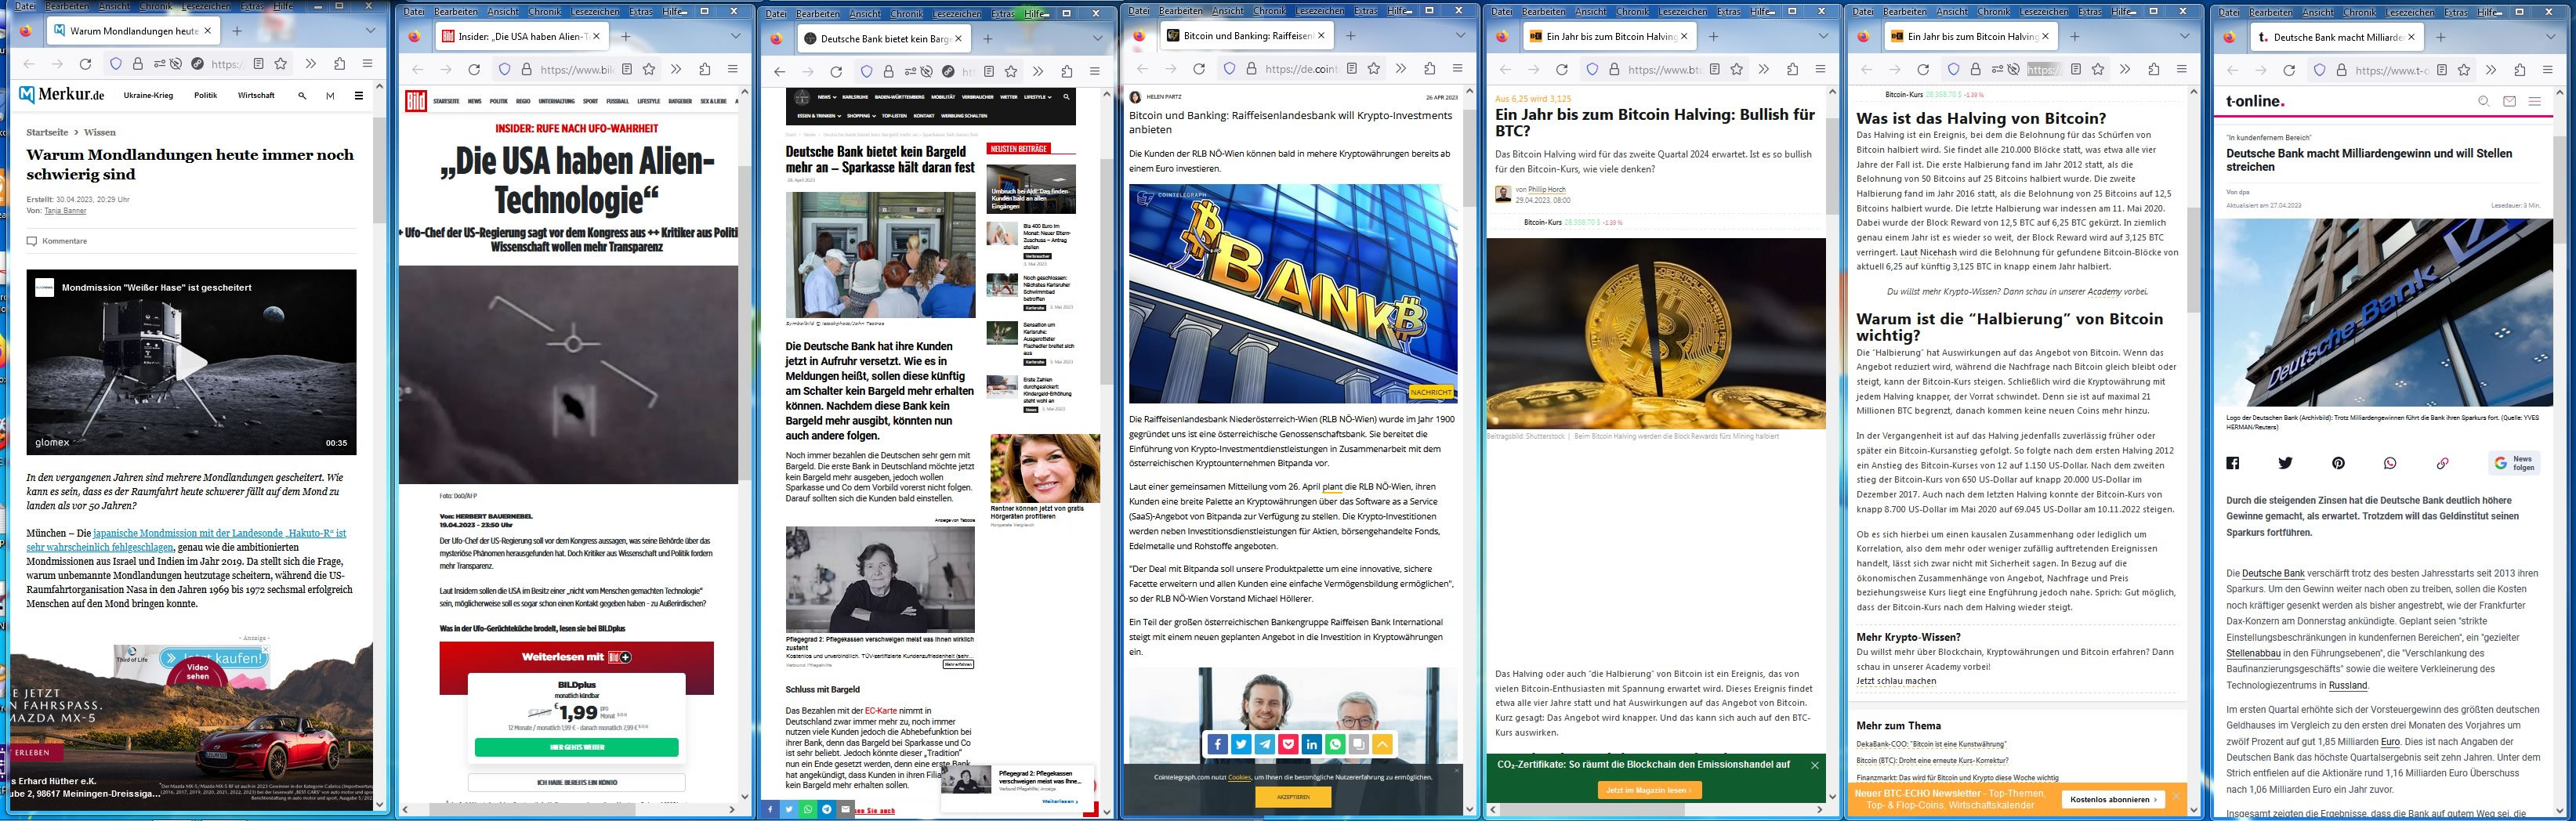Click Jetzt im Magazin lesen button
The height and width of the screenshot is (821, 2576).
[1649, 790]
